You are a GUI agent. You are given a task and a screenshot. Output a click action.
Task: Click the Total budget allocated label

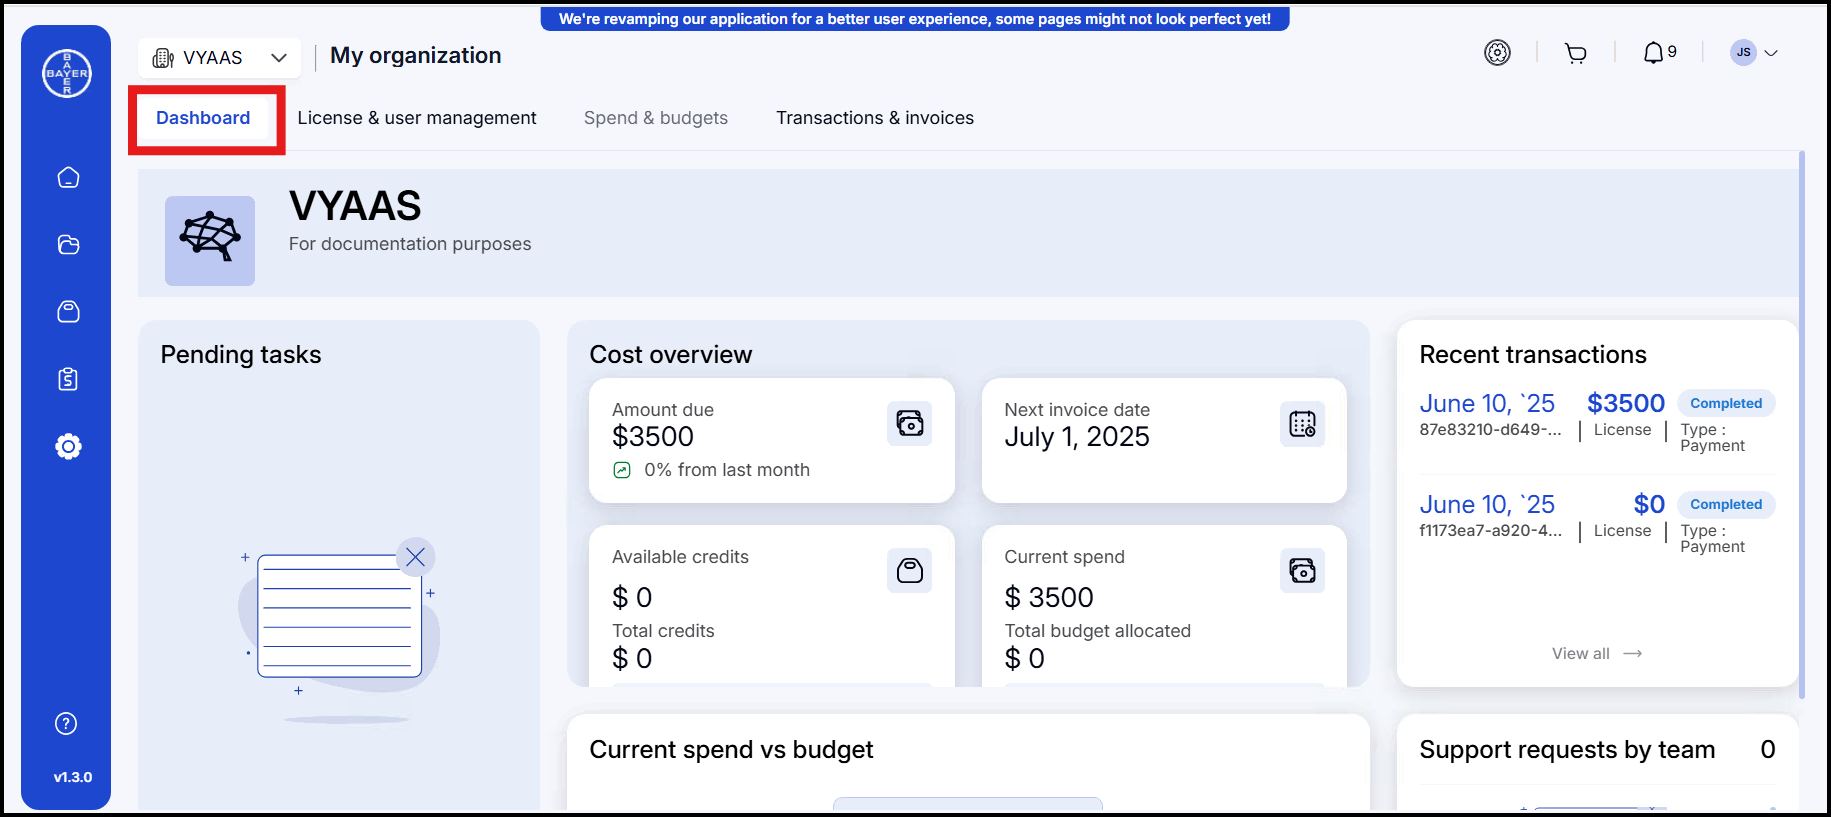click(x=1097, y=631)
